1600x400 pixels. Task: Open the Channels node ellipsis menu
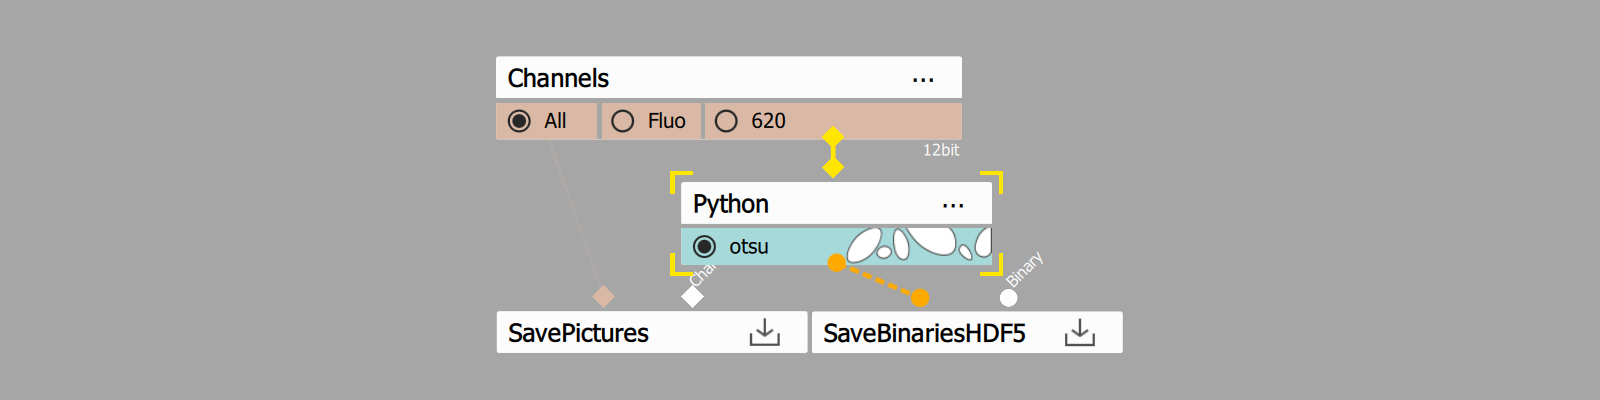point(923,79)
